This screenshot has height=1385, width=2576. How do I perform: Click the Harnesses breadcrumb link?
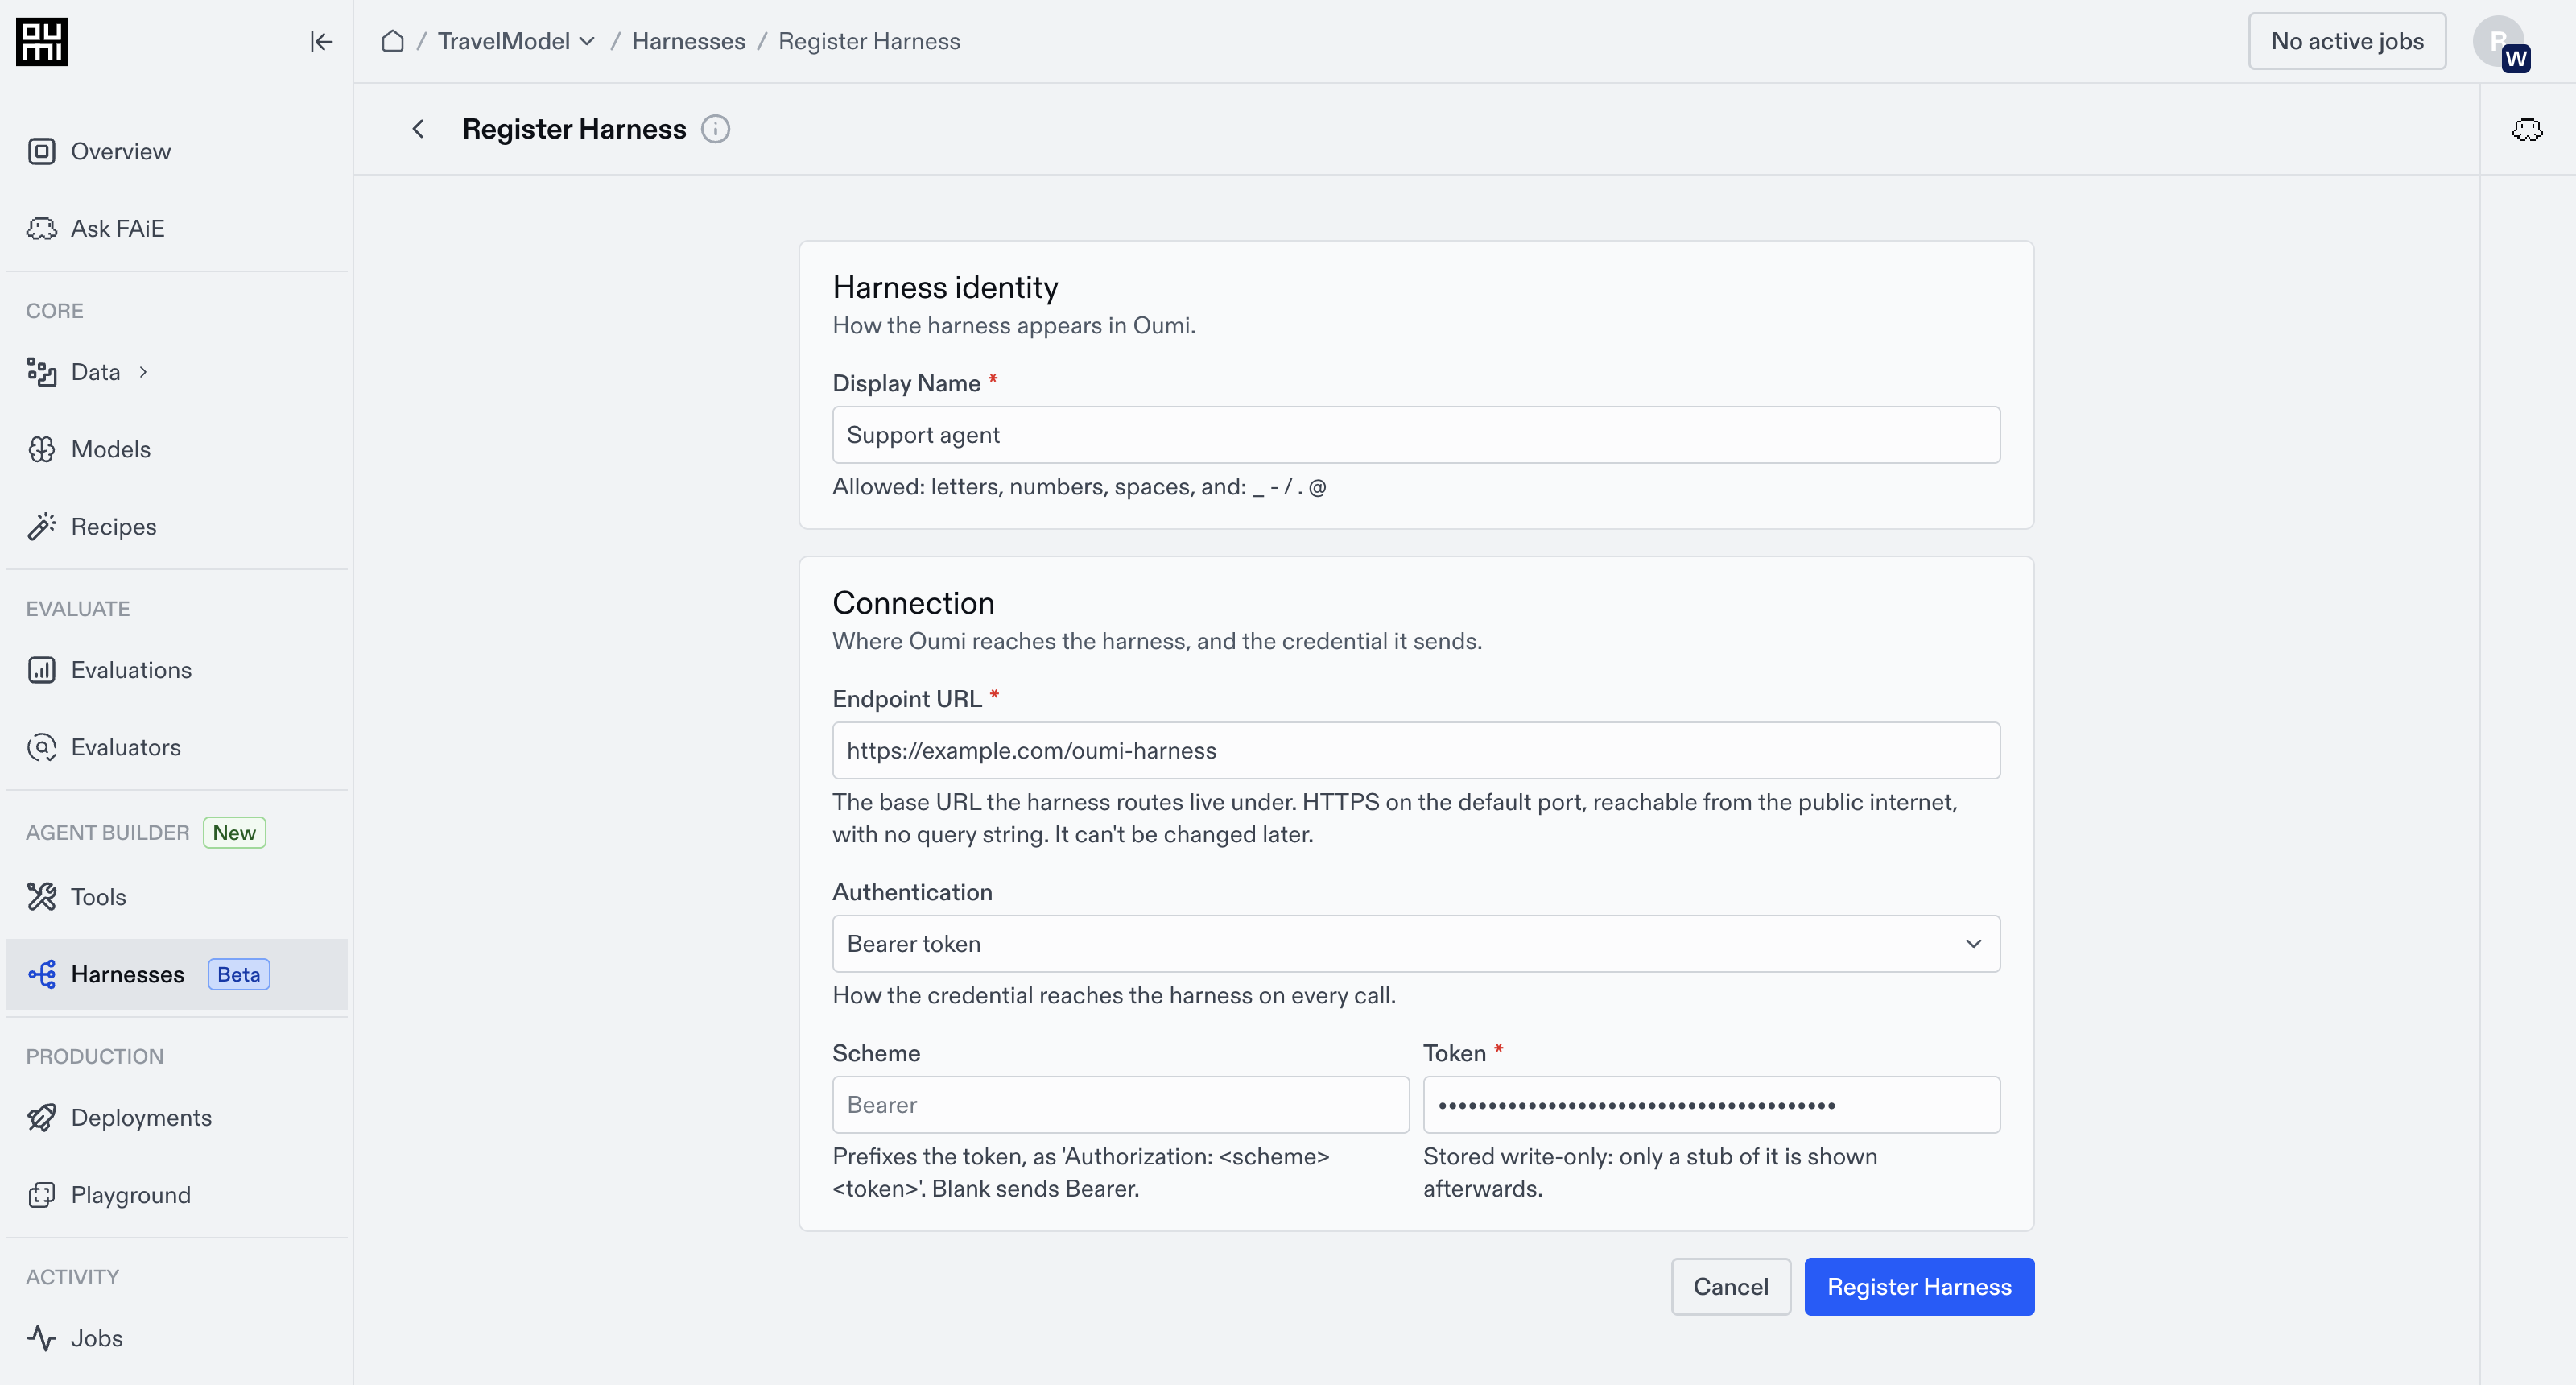[688, 41]
